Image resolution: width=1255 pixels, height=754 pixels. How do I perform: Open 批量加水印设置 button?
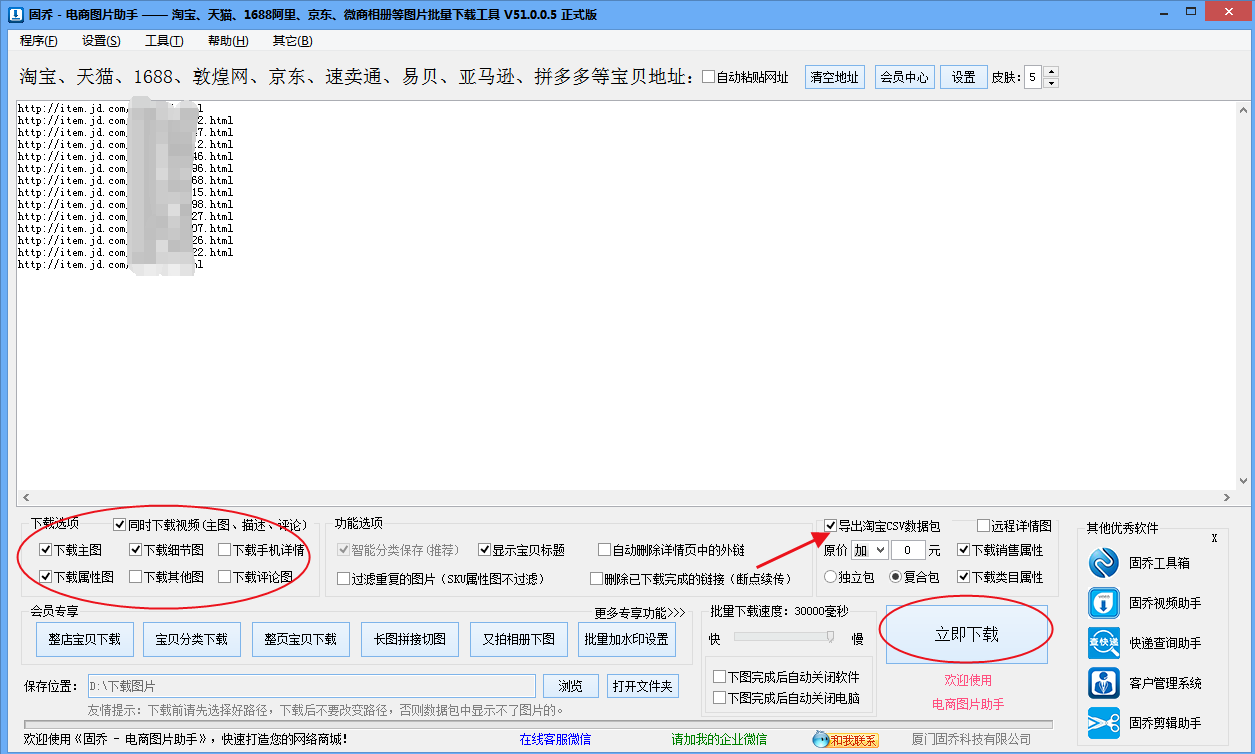point(626,639)
